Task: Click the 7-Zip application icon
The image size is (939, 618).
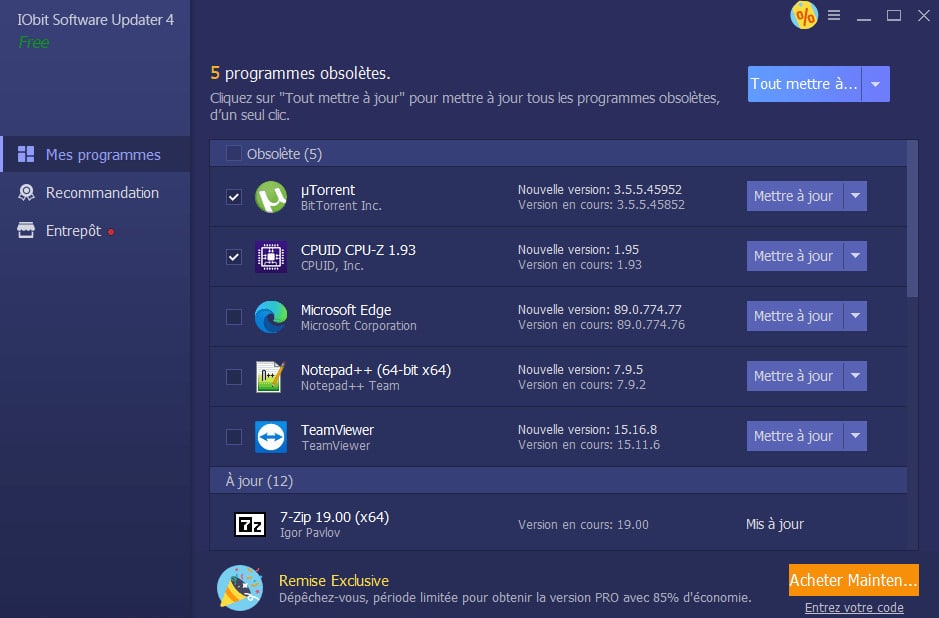Action: (x=250, y=525)
